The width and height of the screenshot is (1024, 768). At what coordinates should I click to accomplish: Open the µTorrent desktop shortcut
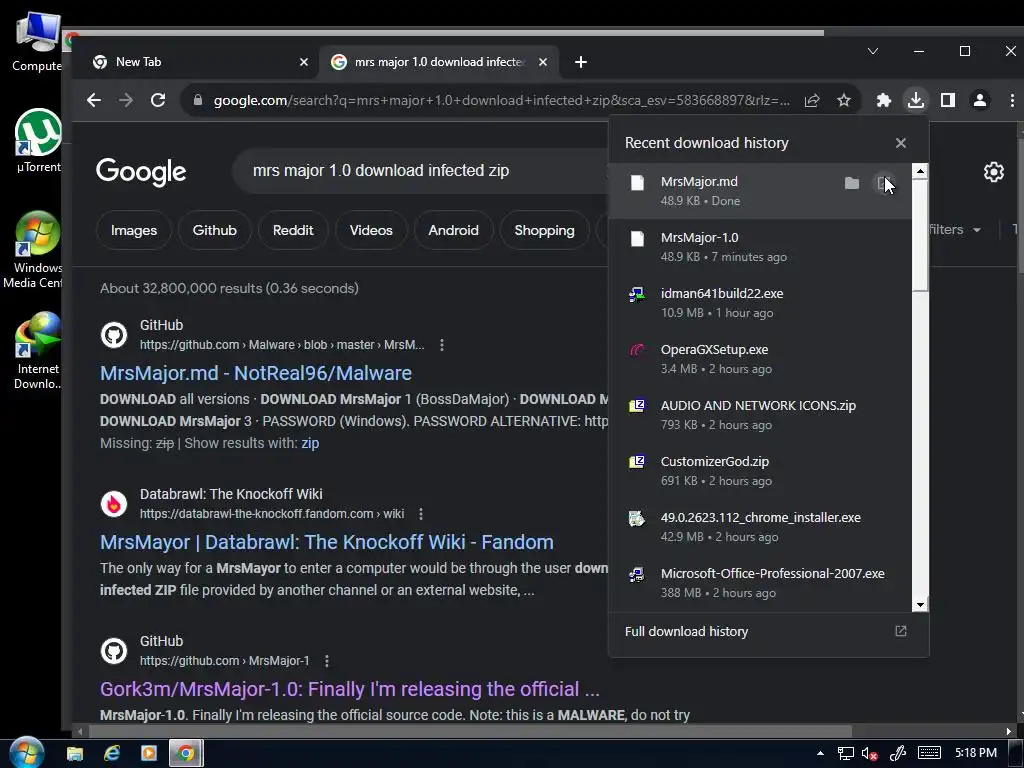pos(38,140)
